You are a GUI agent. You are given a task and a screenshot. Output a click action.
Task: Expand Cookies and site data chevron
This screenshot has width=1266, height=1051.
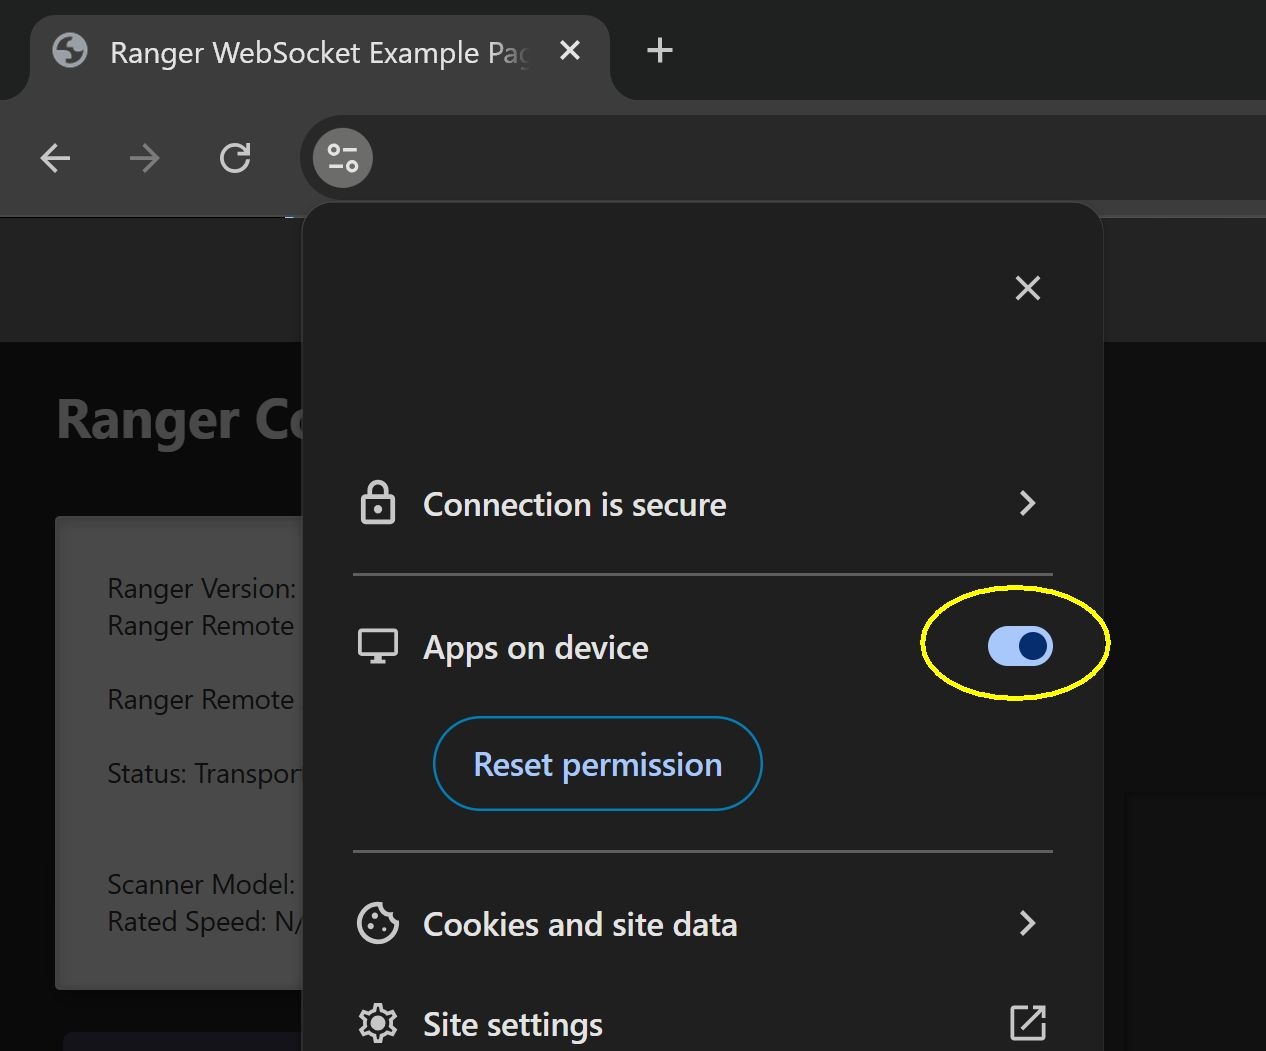(x=1027, y=923)
